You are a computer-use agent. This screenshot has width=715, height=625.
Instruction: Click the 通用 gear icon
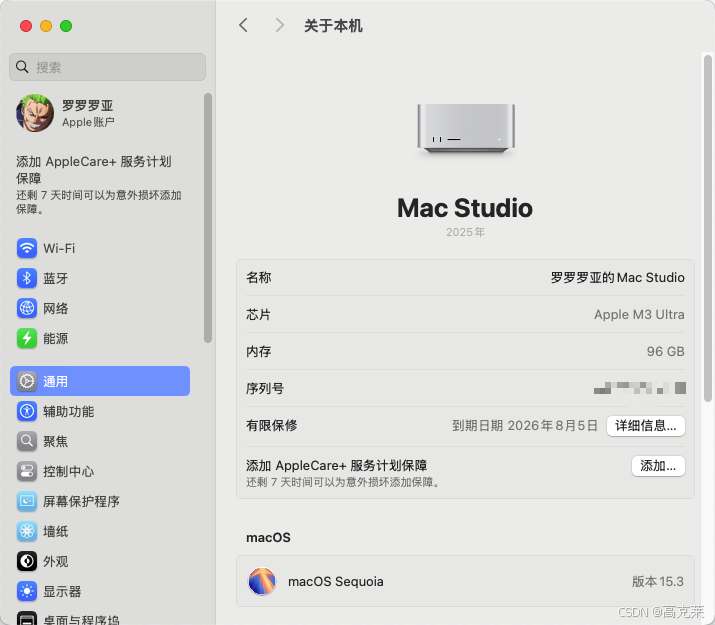[27, 381]
